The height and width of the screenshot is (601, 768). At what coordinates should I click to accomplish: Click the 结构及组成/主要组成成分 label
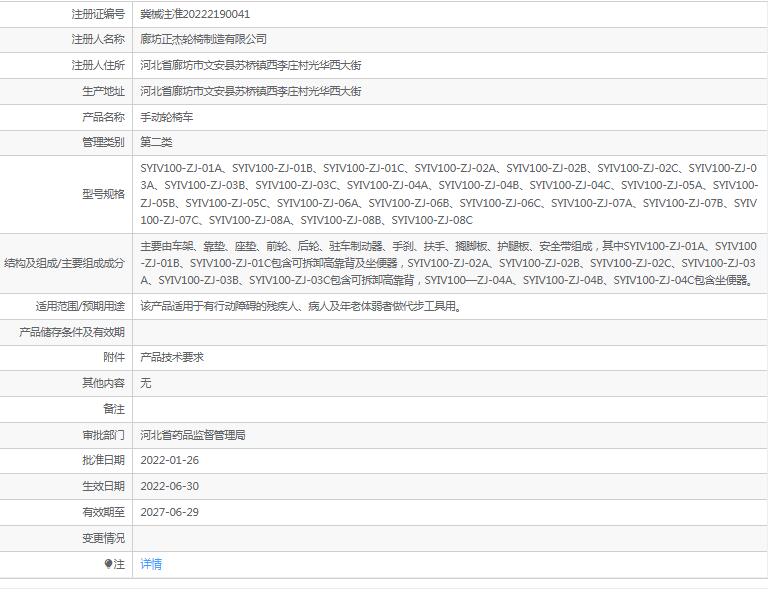(x=65, y=264)
